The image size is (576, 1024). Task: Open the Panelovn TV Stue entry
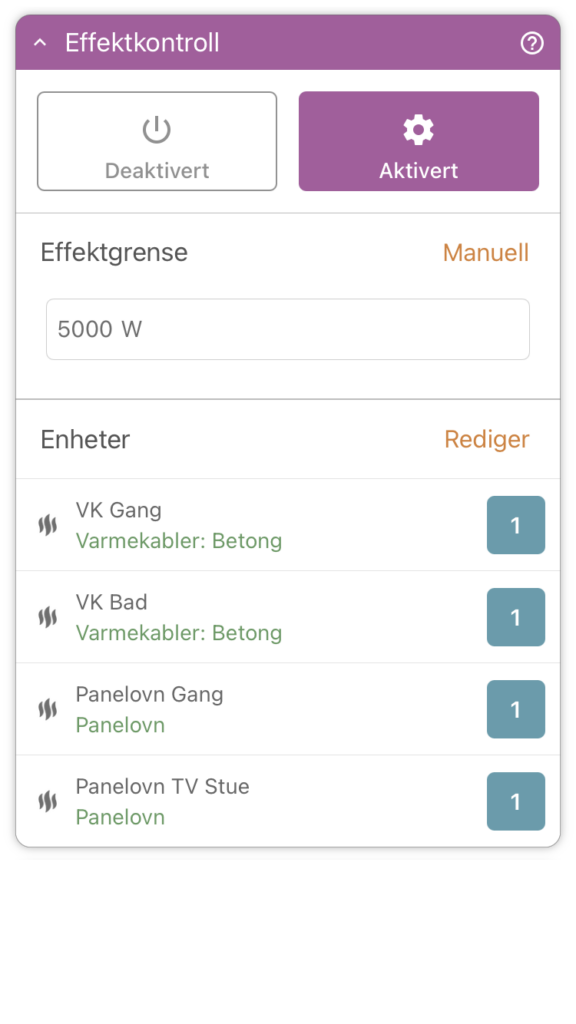[288, 801]
